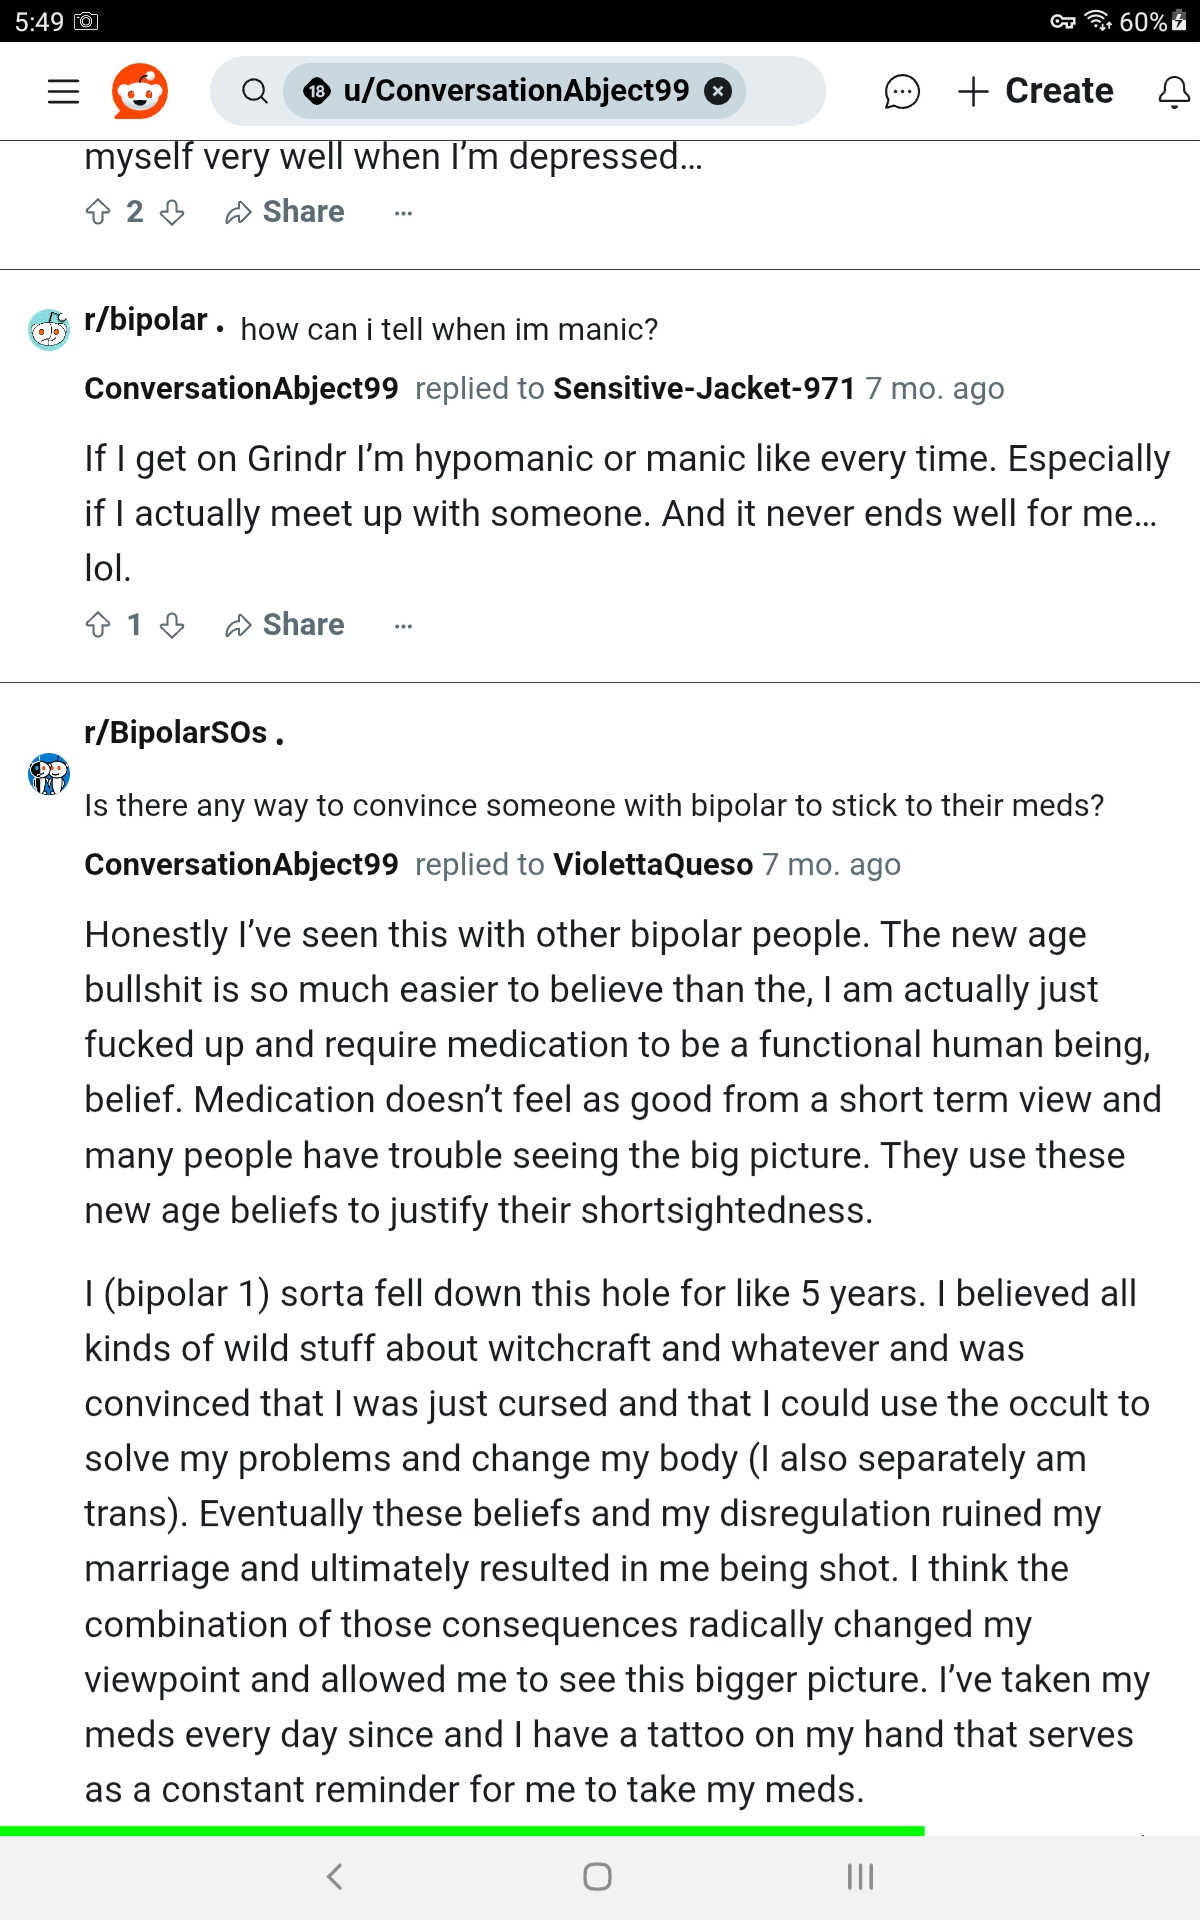Tap the r/BipolarSOs community avatar
Screen dimensions: 1200x1920
[48, 774]
